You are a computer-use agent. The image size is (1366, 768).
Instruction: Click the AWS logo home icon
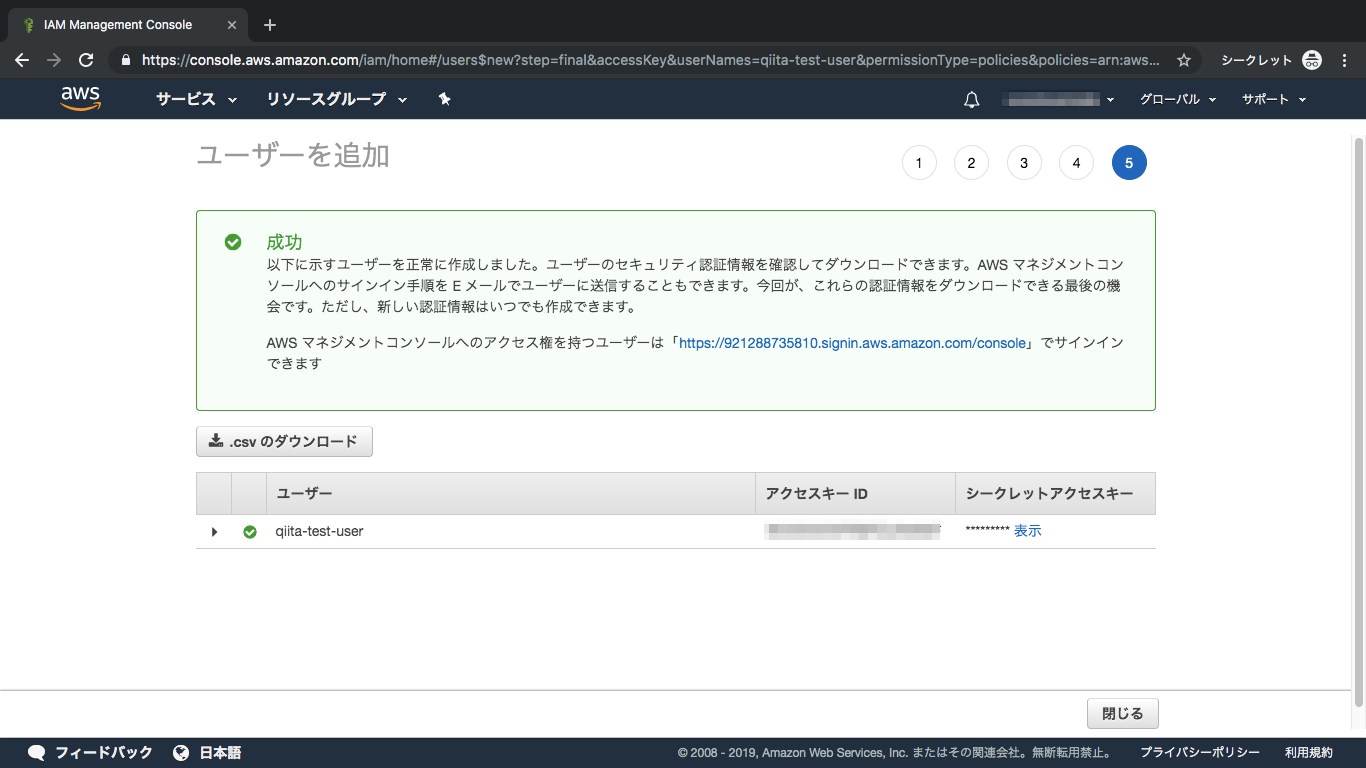(x=80, y=98)
